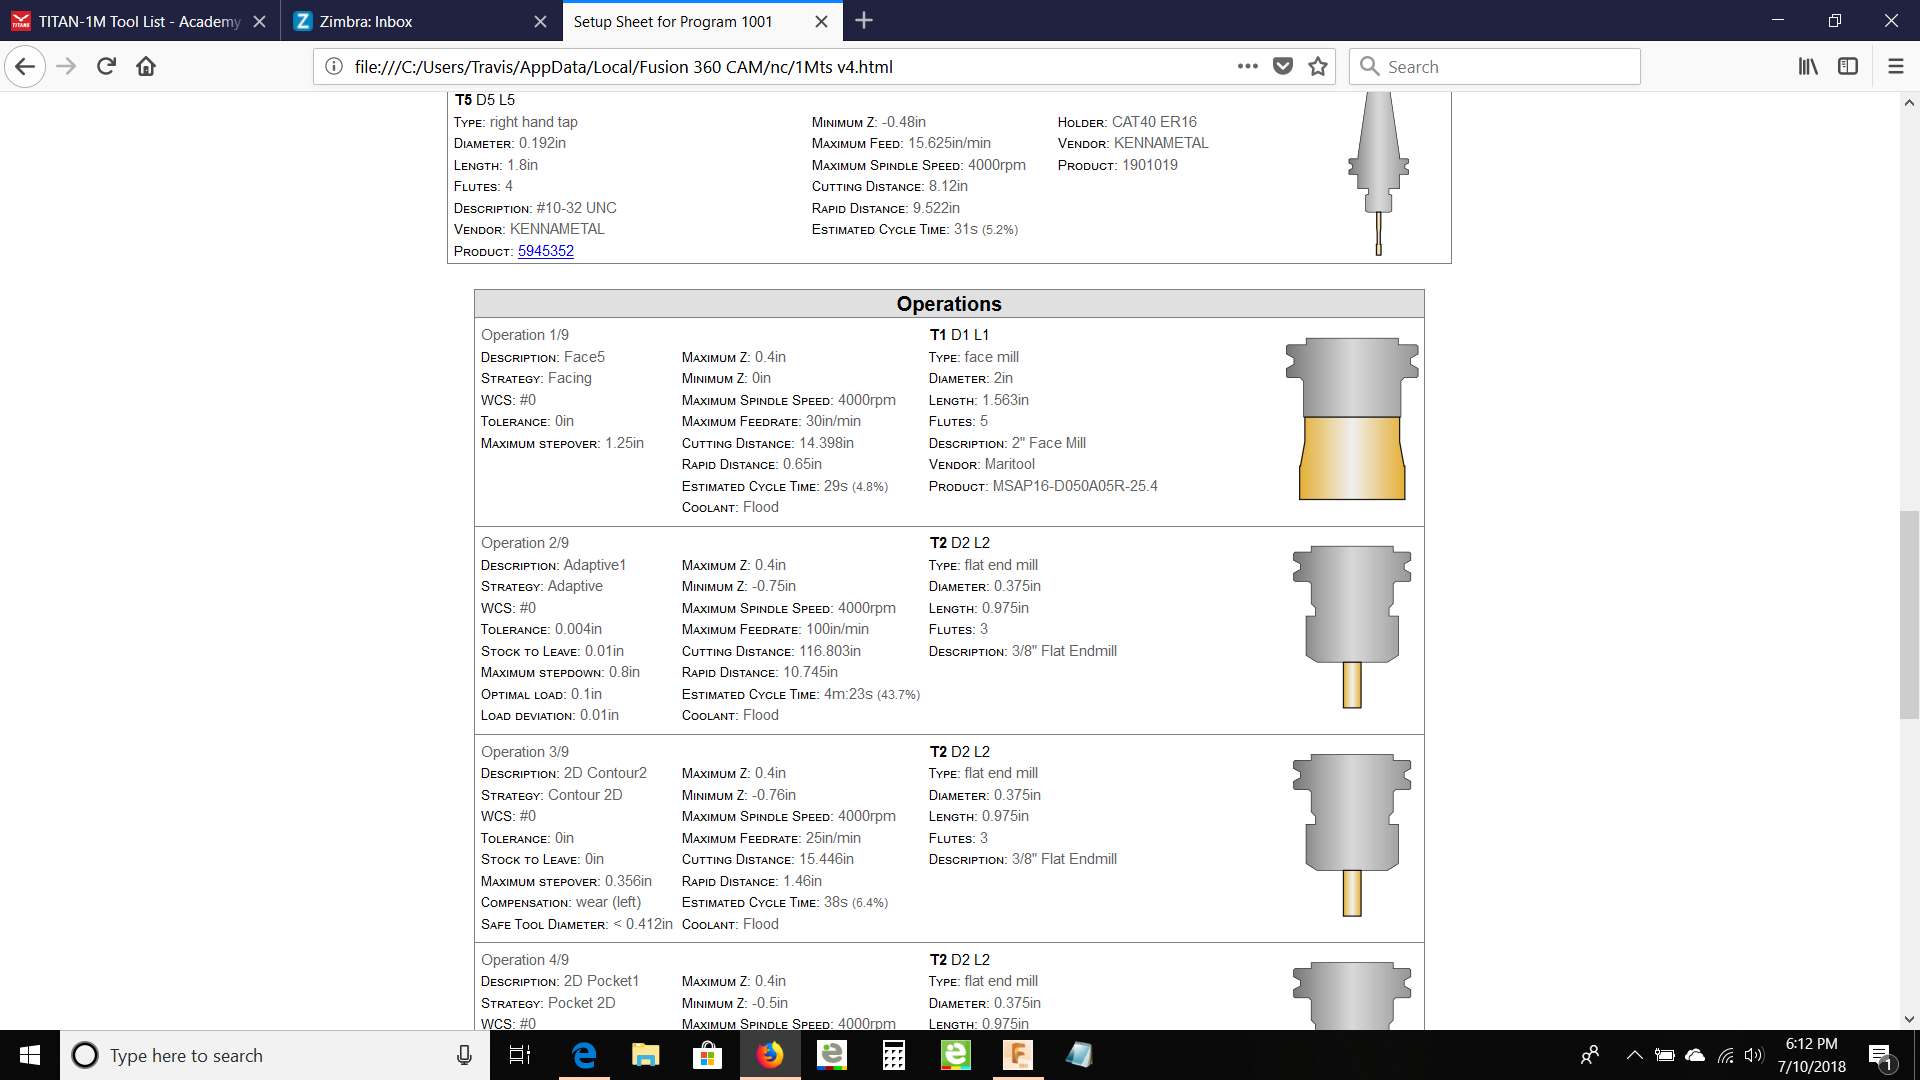Save the page to Pocket
The width and height of the screenshot is (1920, 1080).
[1283, 66]
